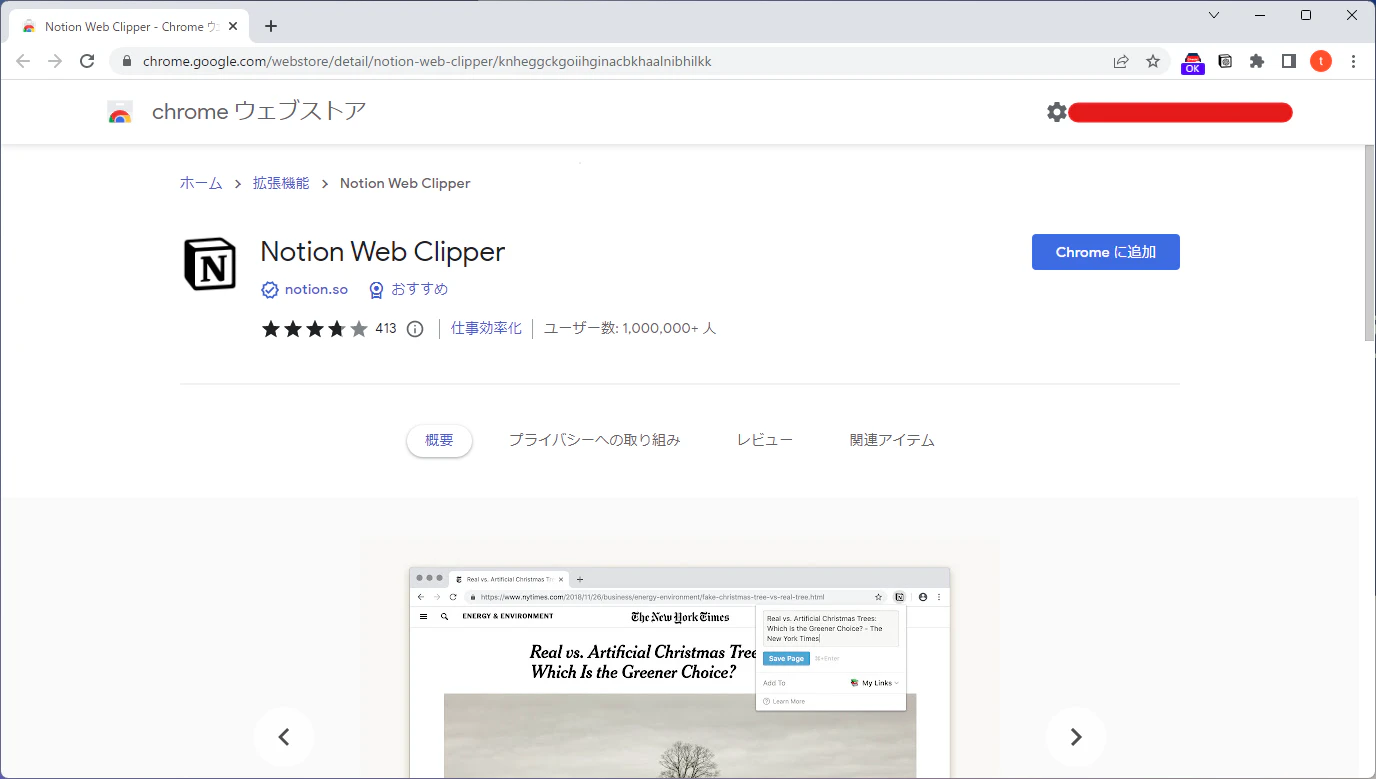This screenshot has width=1376, height=779.
Task: Open the tab search dropdown arrow
Action: tap(1214, 15)
